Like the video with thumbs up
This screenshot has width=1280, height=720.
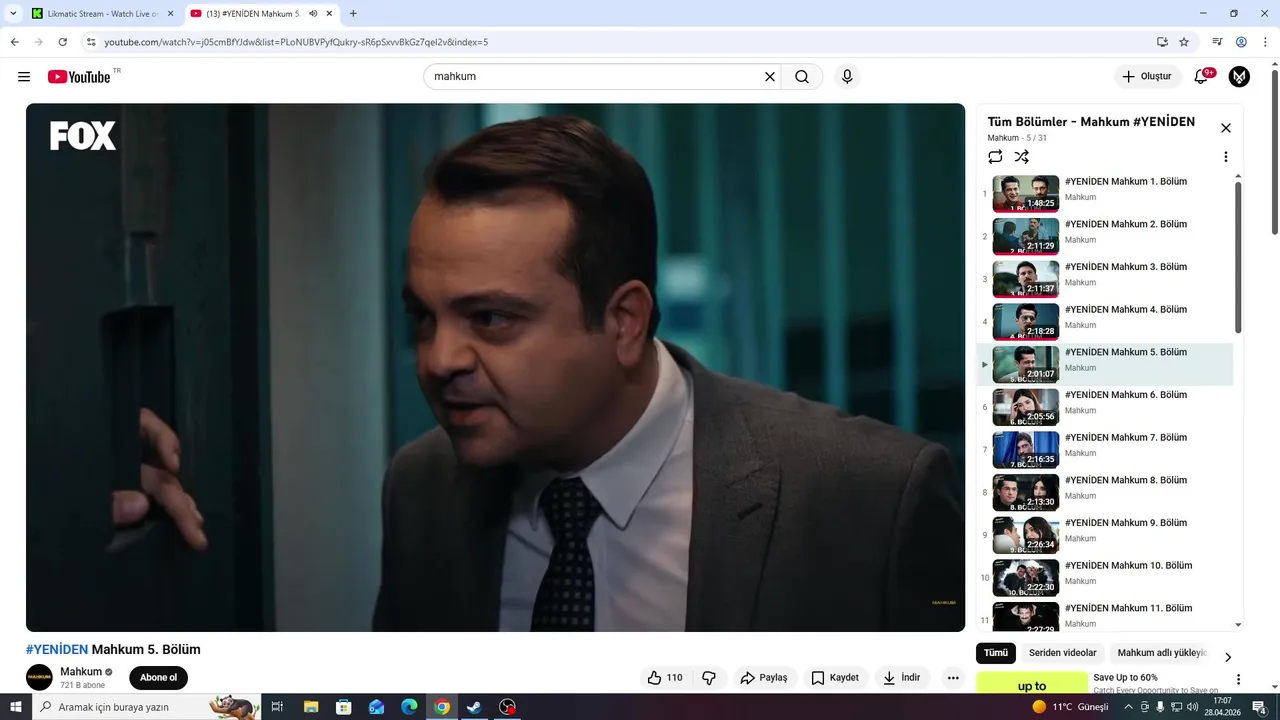[x=664, y=678]
